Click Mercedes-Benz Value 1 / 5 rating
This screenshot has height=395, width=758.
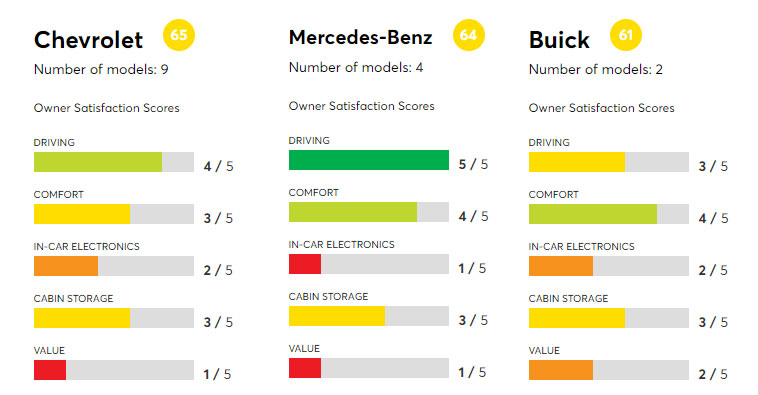[473, 372]
